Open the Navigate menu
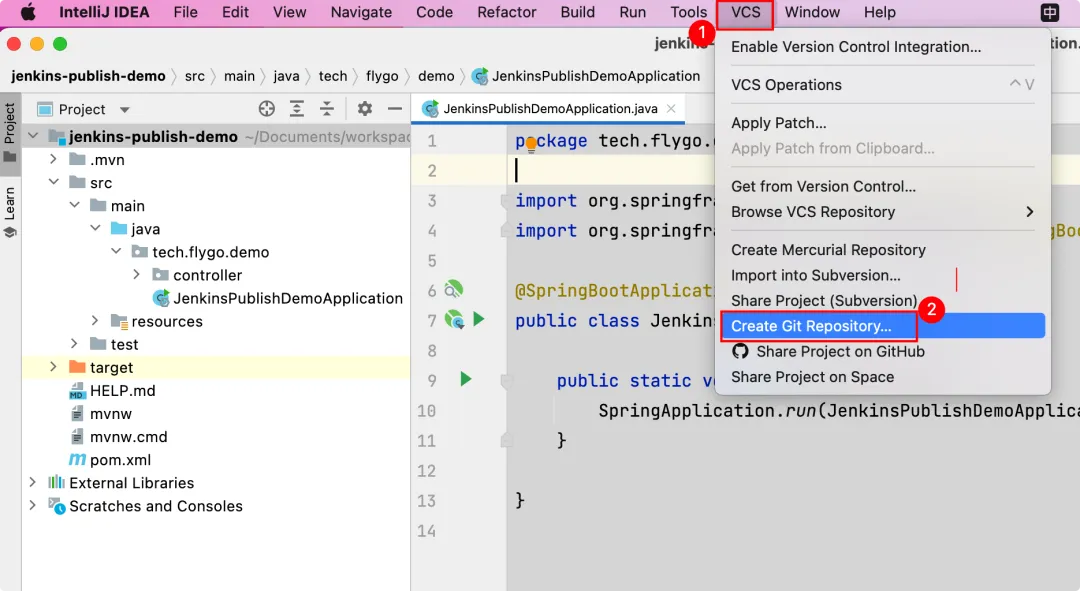1080x591 pixels. coord(361,12)
